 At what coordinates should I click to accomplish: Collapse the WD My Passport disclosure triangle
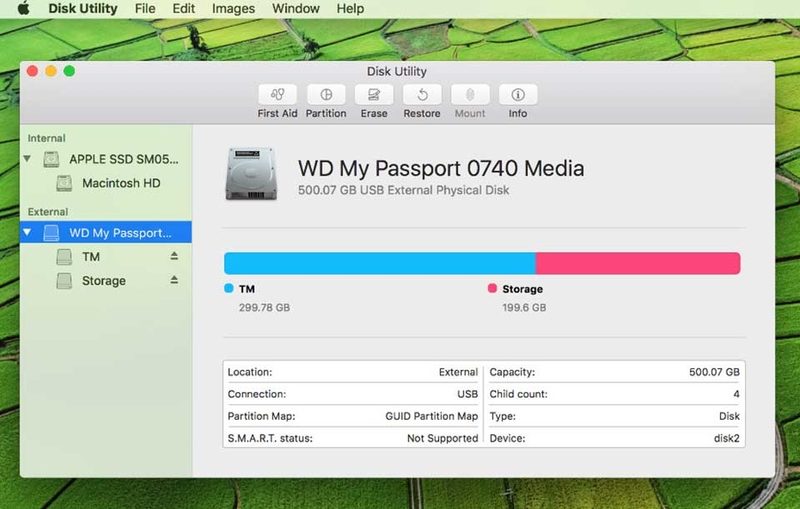pos(28,232)
